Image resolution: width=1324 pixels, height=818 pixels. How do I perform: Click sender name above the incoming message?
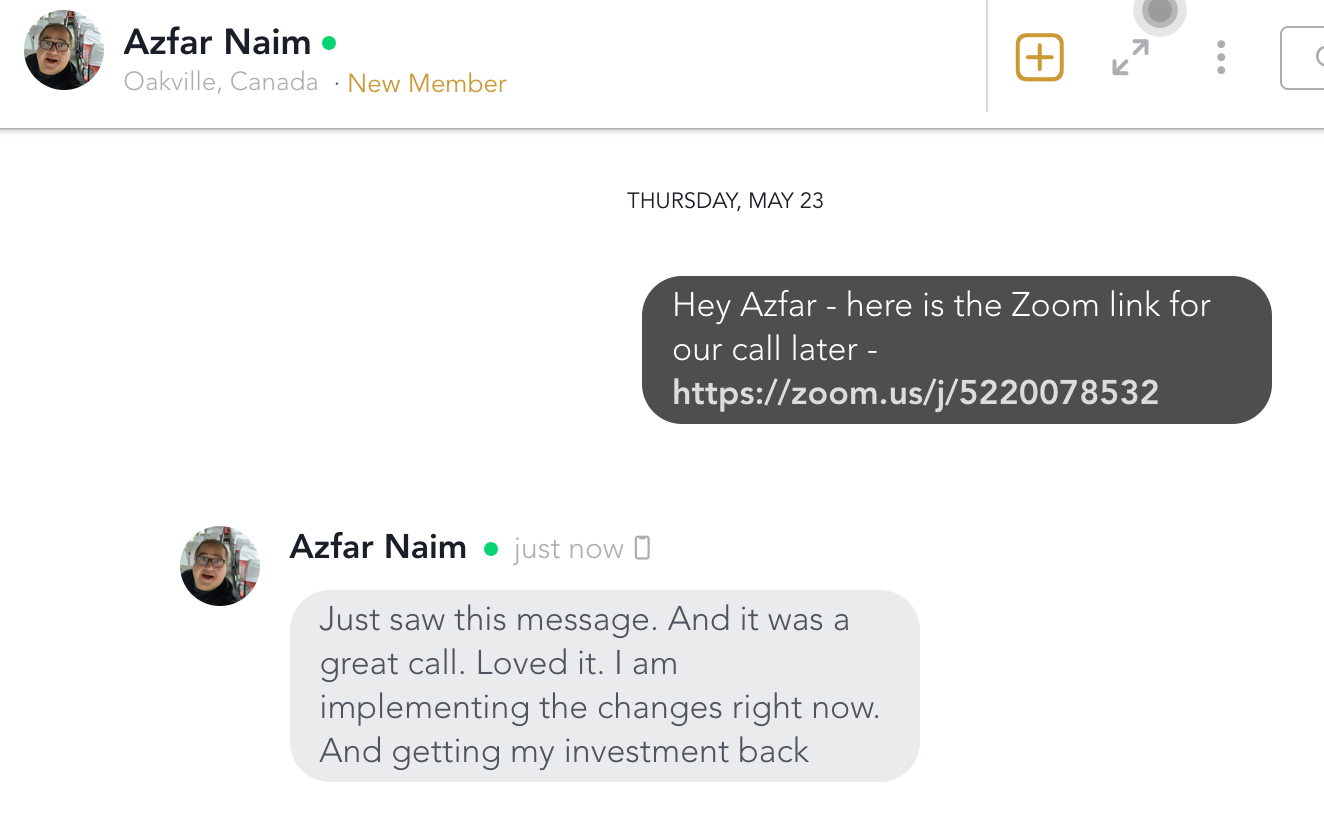(x=378, y=547)
